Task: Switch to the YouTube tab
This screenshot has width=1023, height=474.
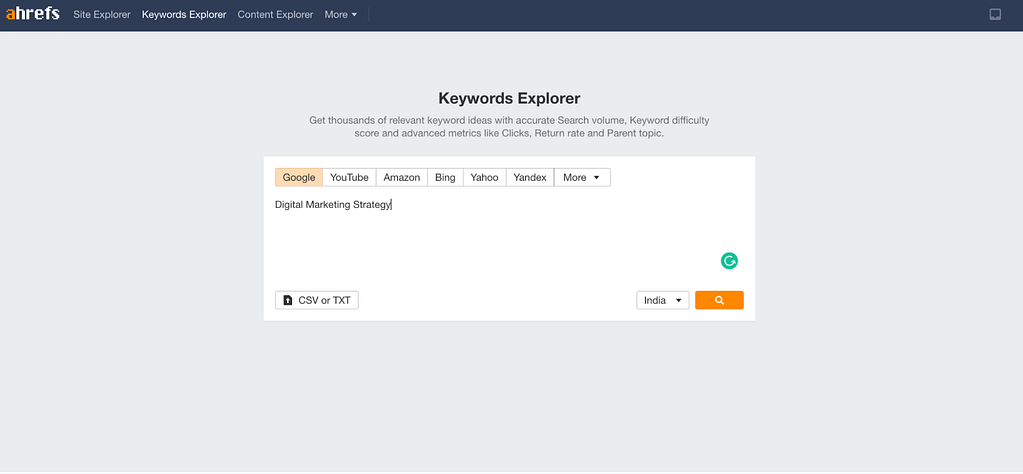Action: click(349, 177)
